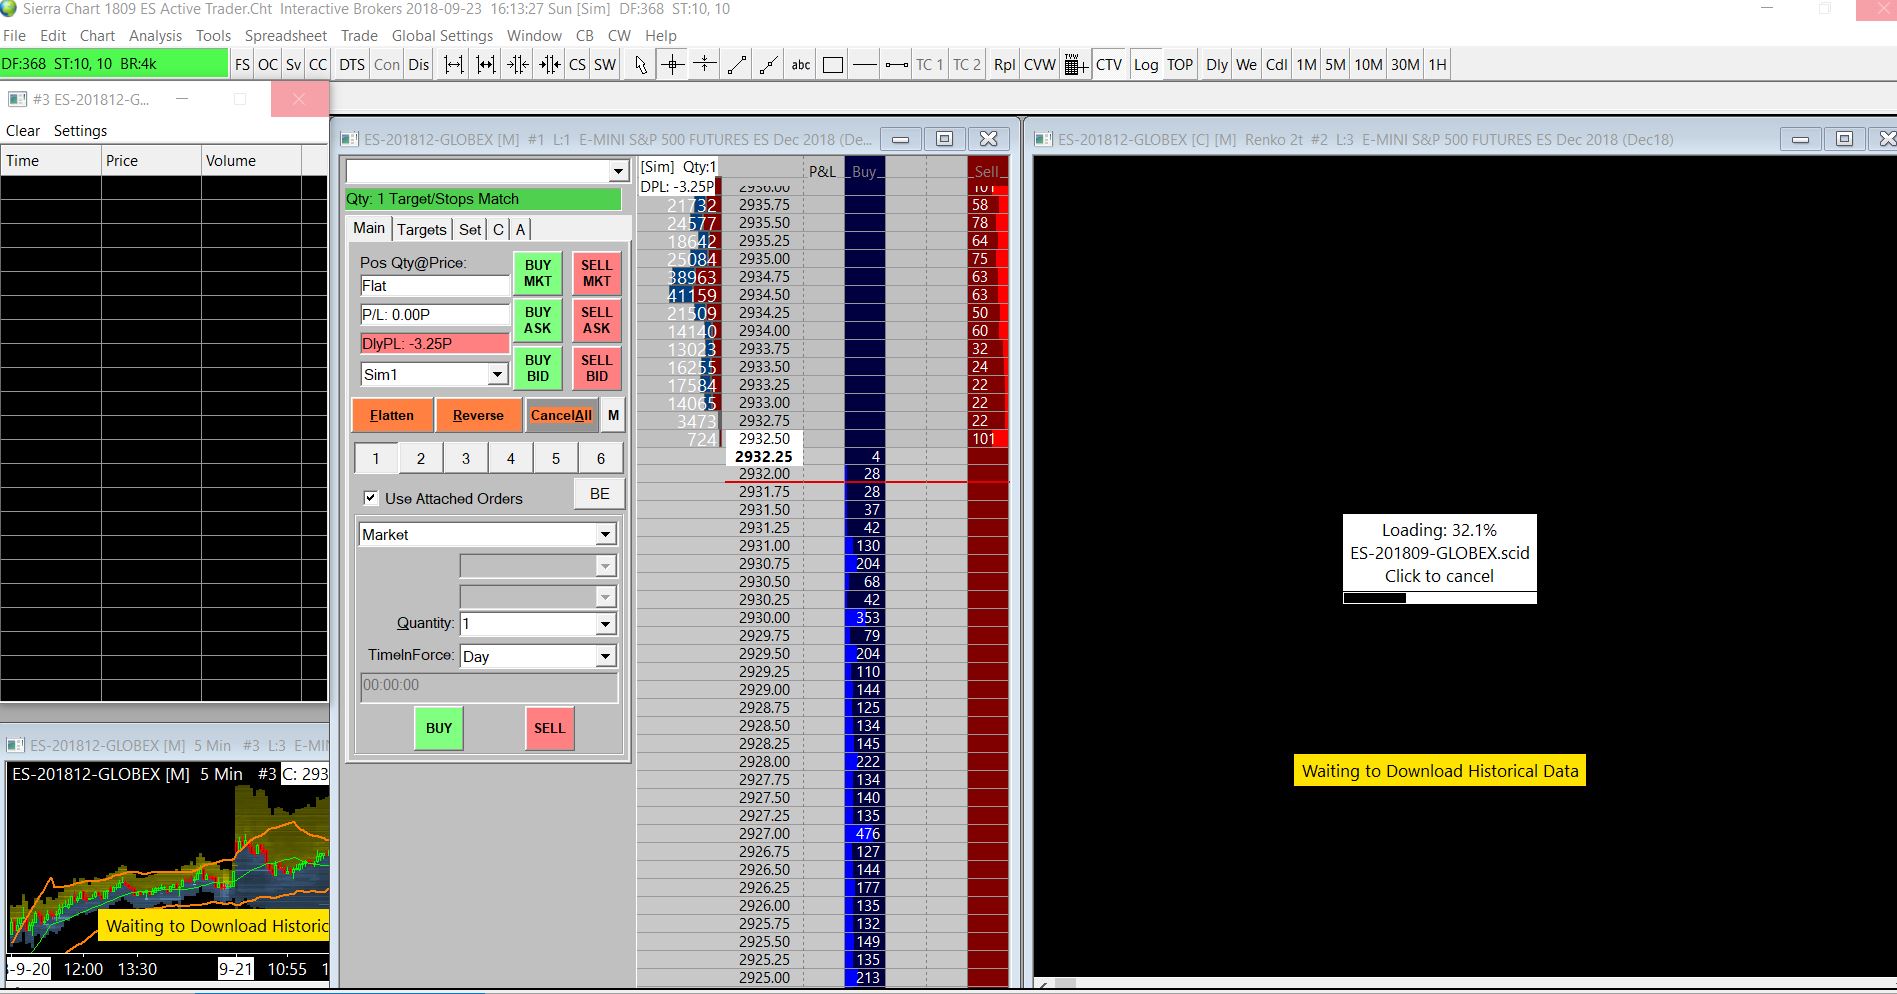Open the Settings menu in Time and Sales window
The image size is (1897, 994).
click(80, 131)
